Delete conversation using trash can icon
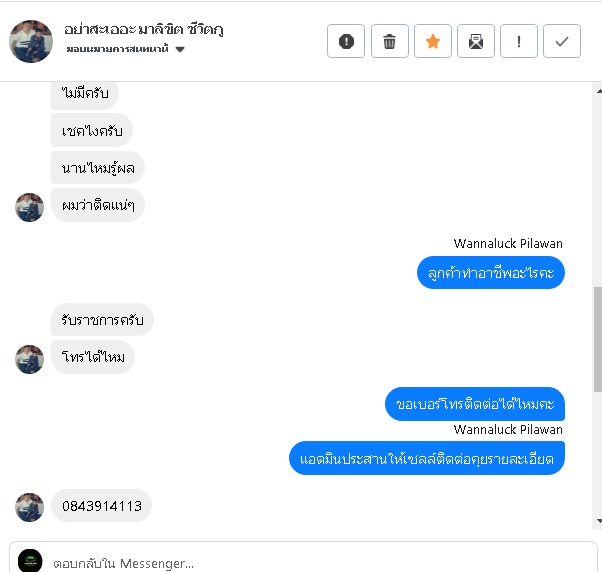The image size is (602, 572). (x=389, y=41)
